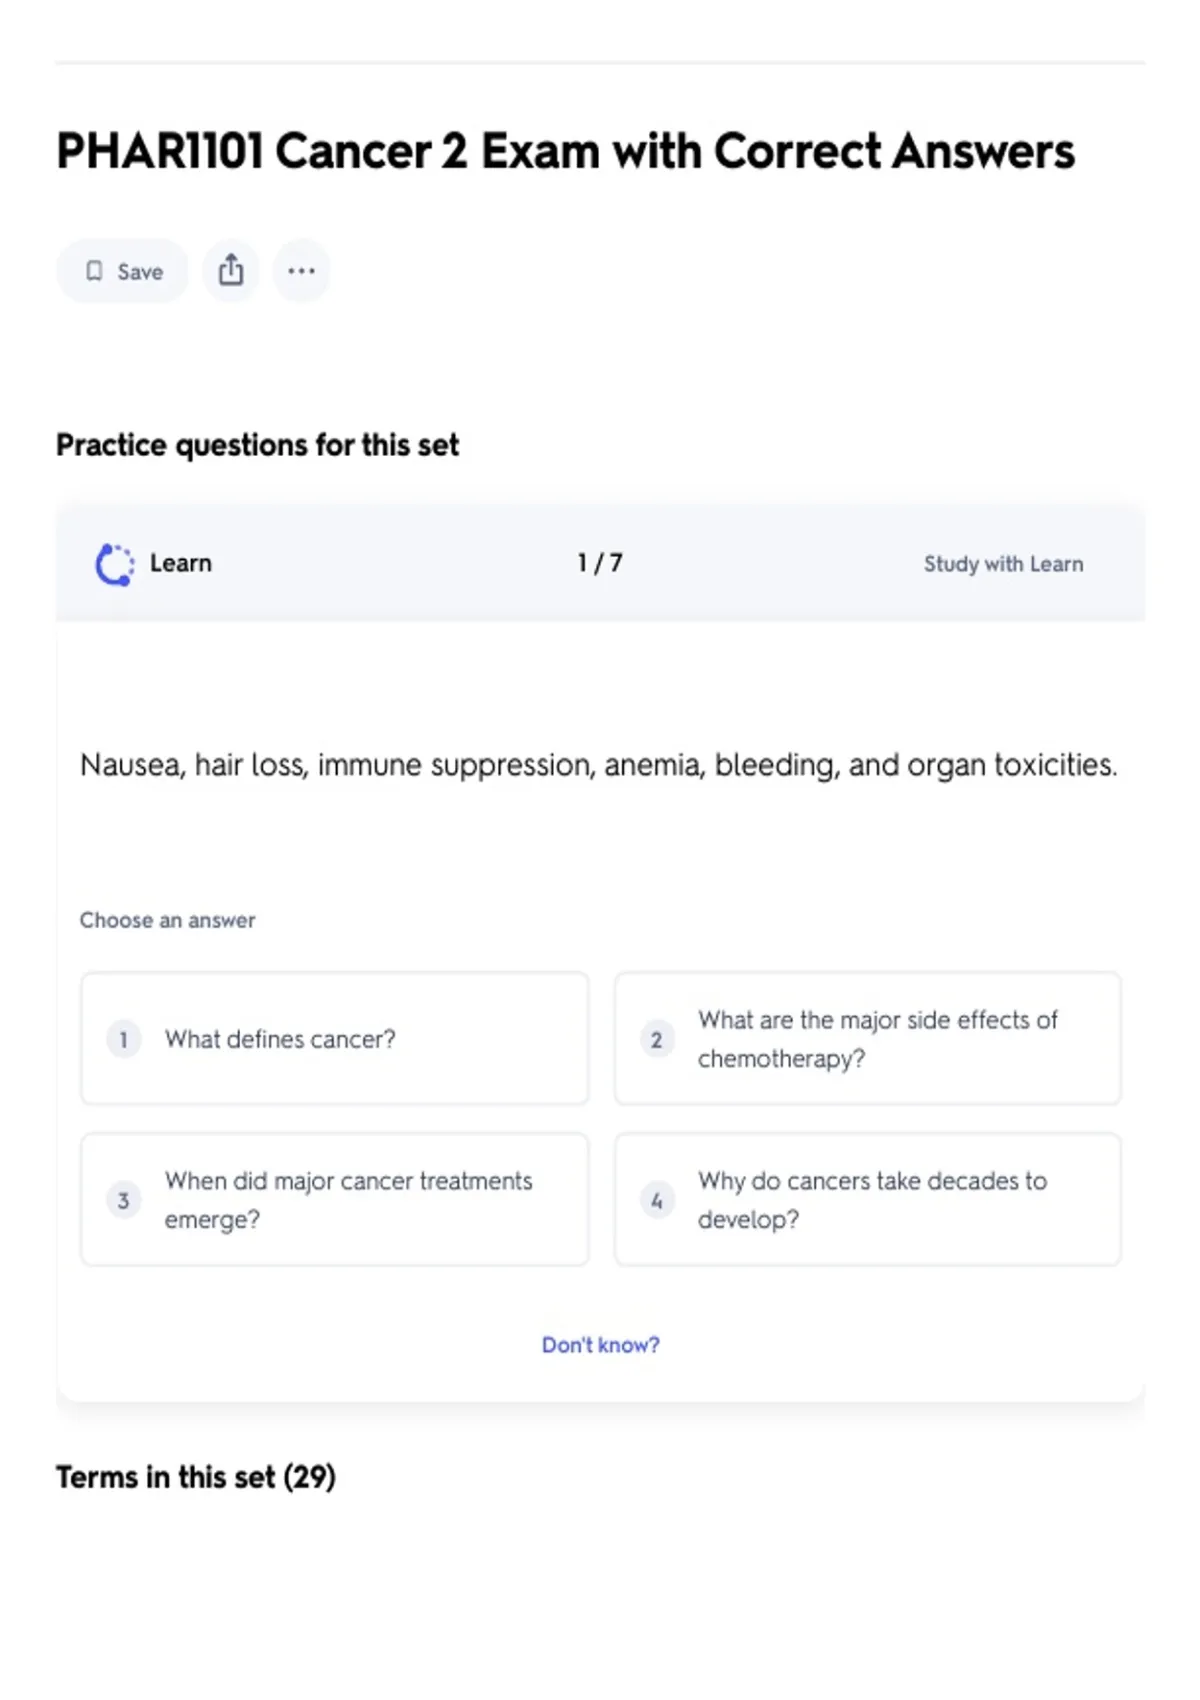Click the question text about nausea and hair loss
1200x1700 pixels.
pyautogui.click(x=599, y=765)
